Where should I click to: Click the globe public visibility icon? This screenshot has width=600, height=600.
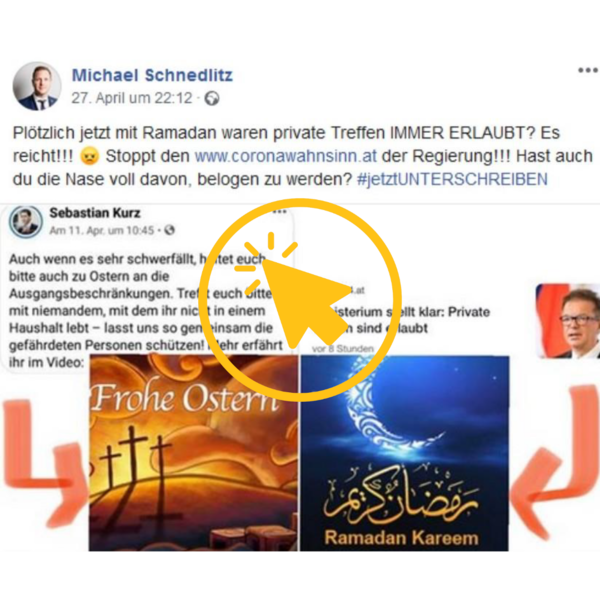pos(212,98)
